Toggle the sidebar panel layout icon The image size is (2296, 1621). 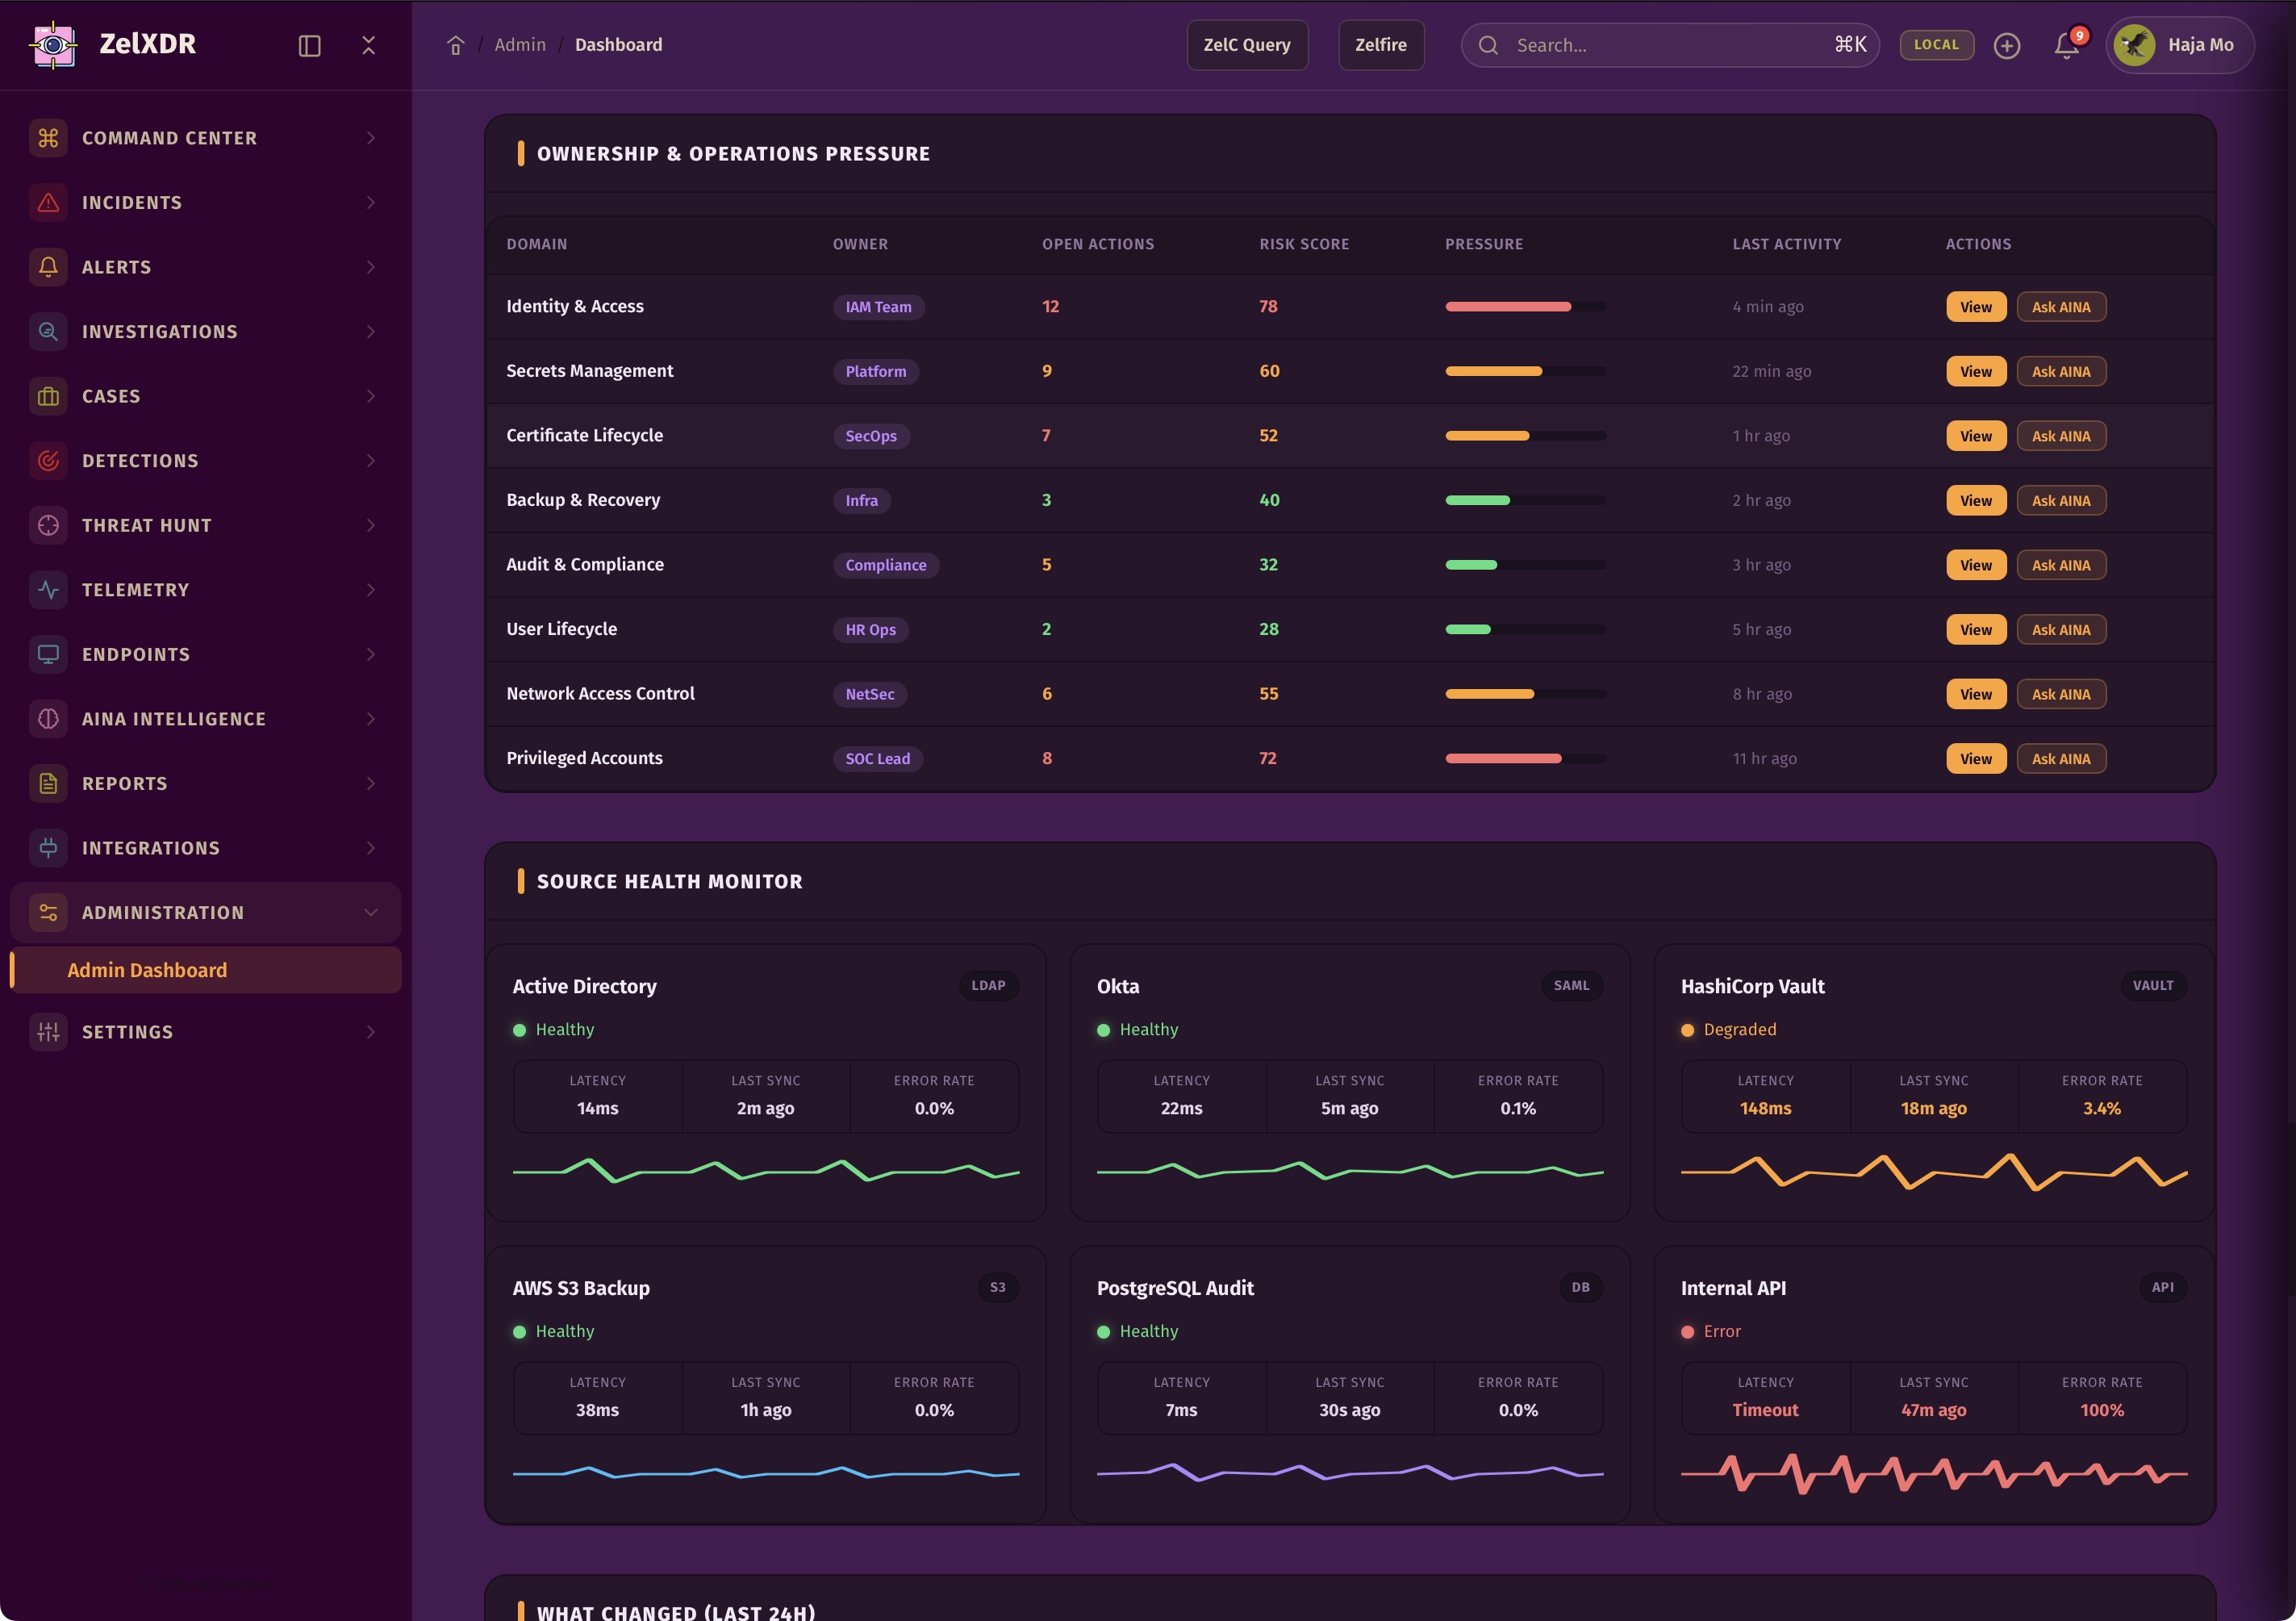pyautogui.click(x=309, y=45)
